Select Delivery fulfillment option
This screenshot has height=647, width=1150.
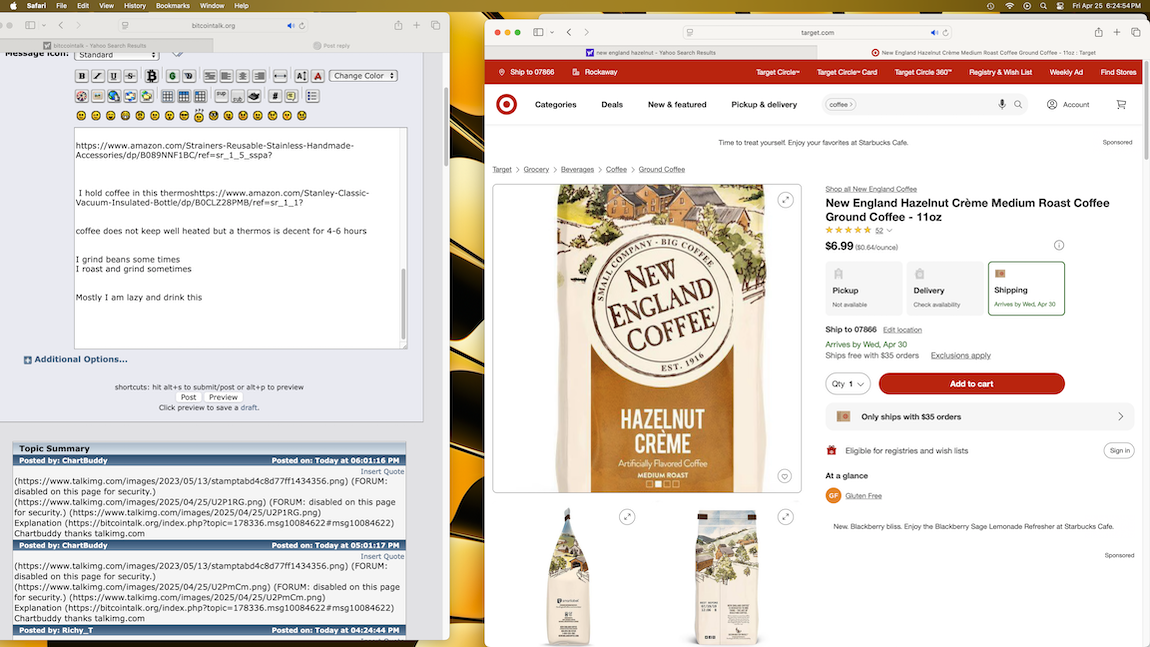[945, 288]
